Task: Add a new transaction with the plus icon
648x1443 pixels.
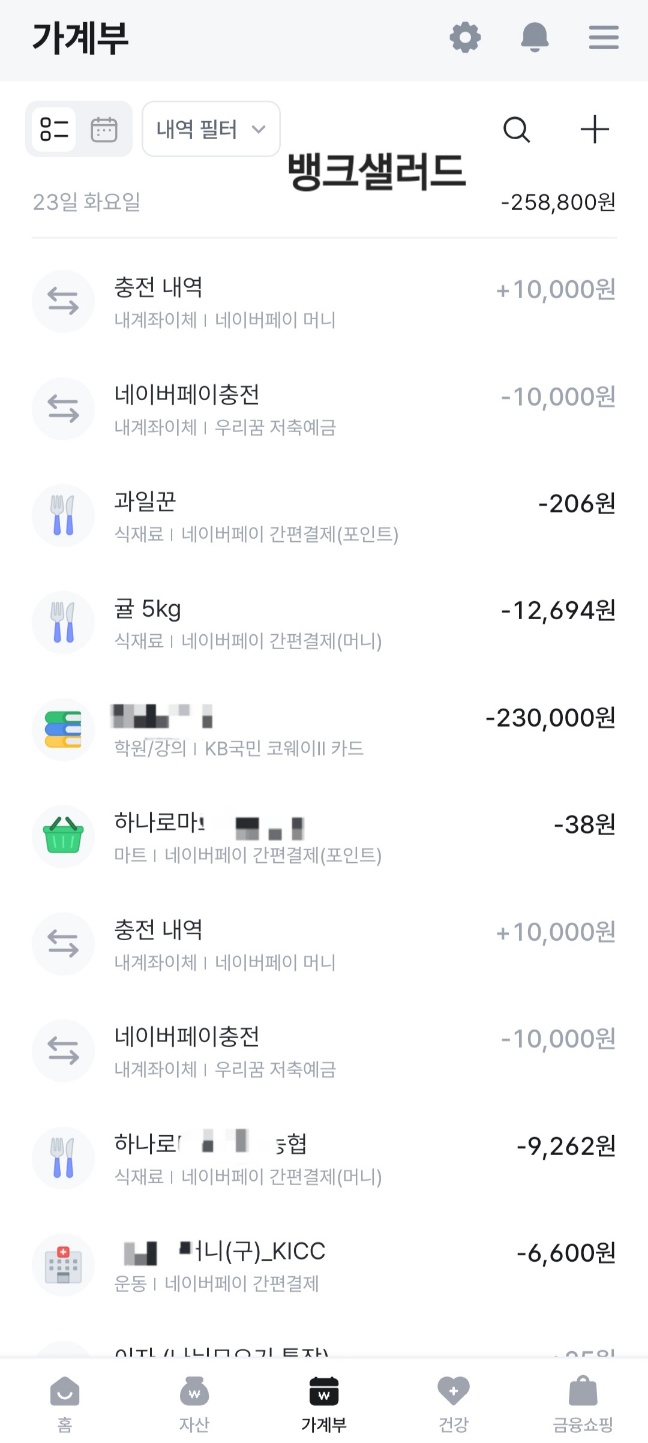Action: (x=594, y=129)
